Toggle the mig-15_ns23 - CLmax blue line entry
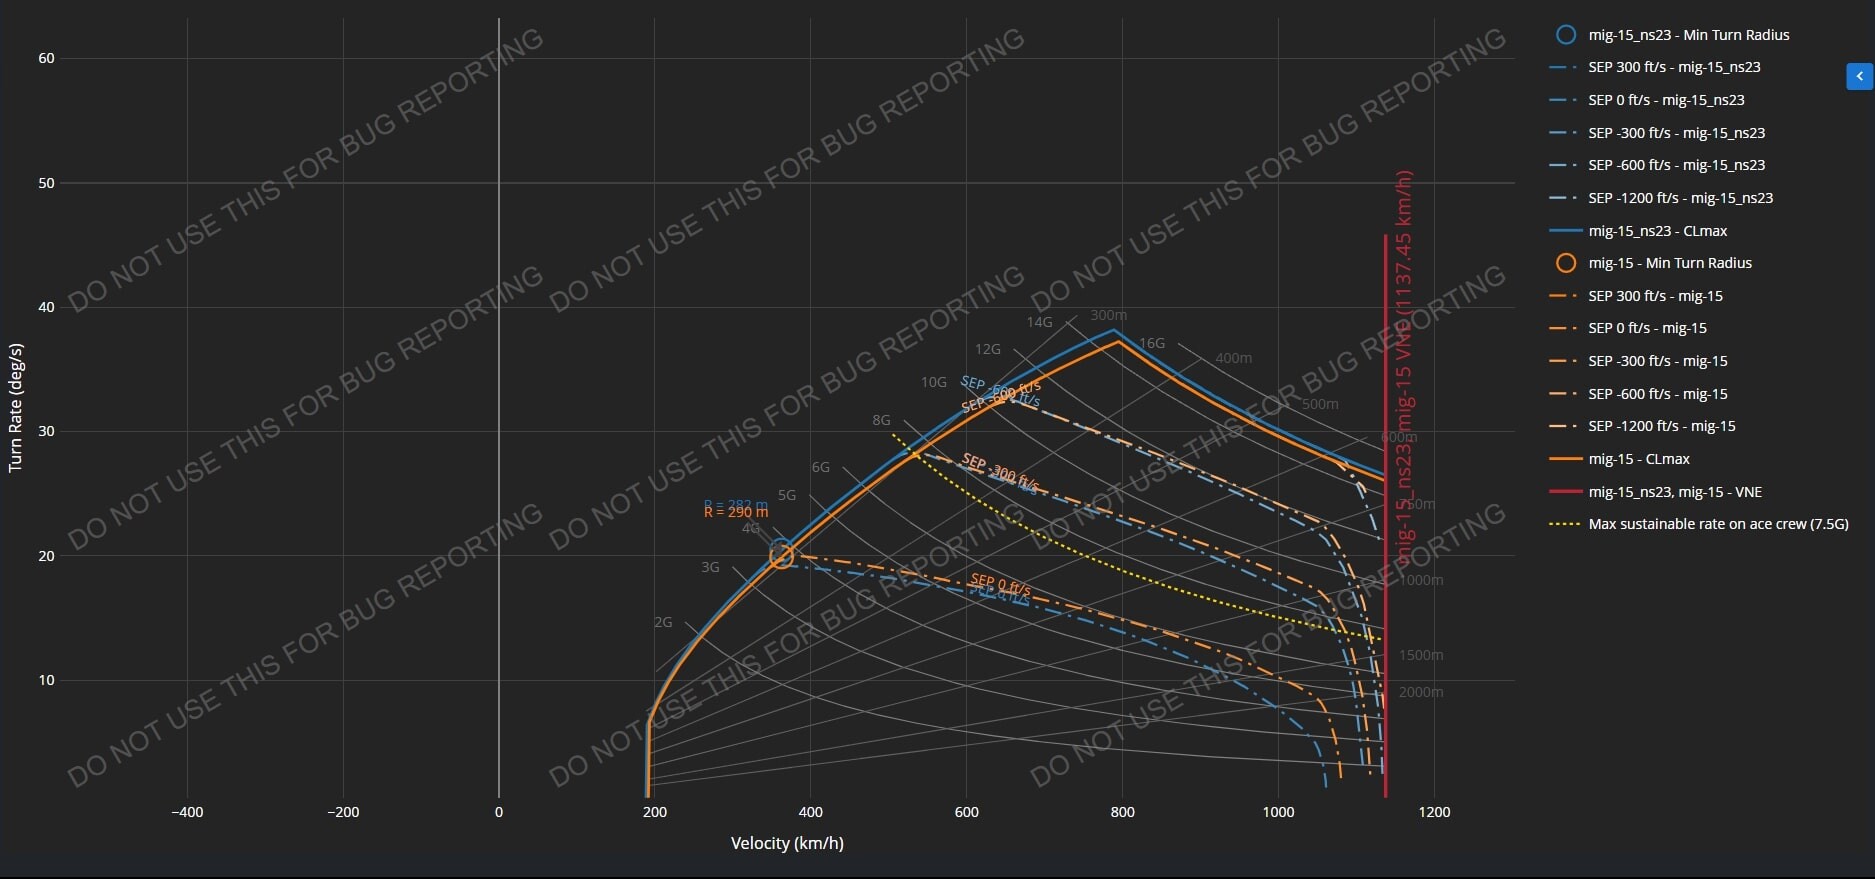Screen dimensions: 1875x879 point(1657,231)
